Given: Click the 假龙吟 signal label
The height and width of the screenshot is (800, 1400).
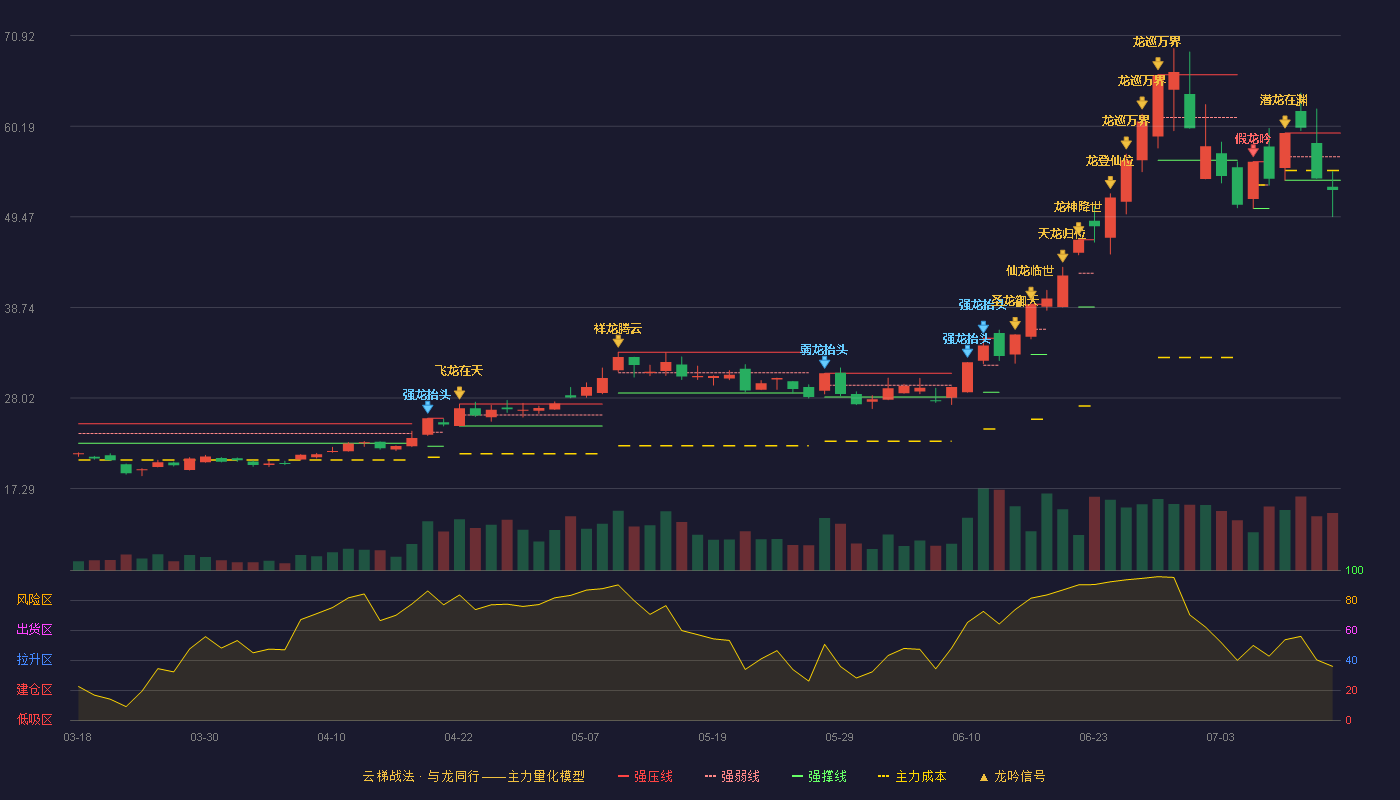Looking at the screenshot, I should click(1253, 139).
